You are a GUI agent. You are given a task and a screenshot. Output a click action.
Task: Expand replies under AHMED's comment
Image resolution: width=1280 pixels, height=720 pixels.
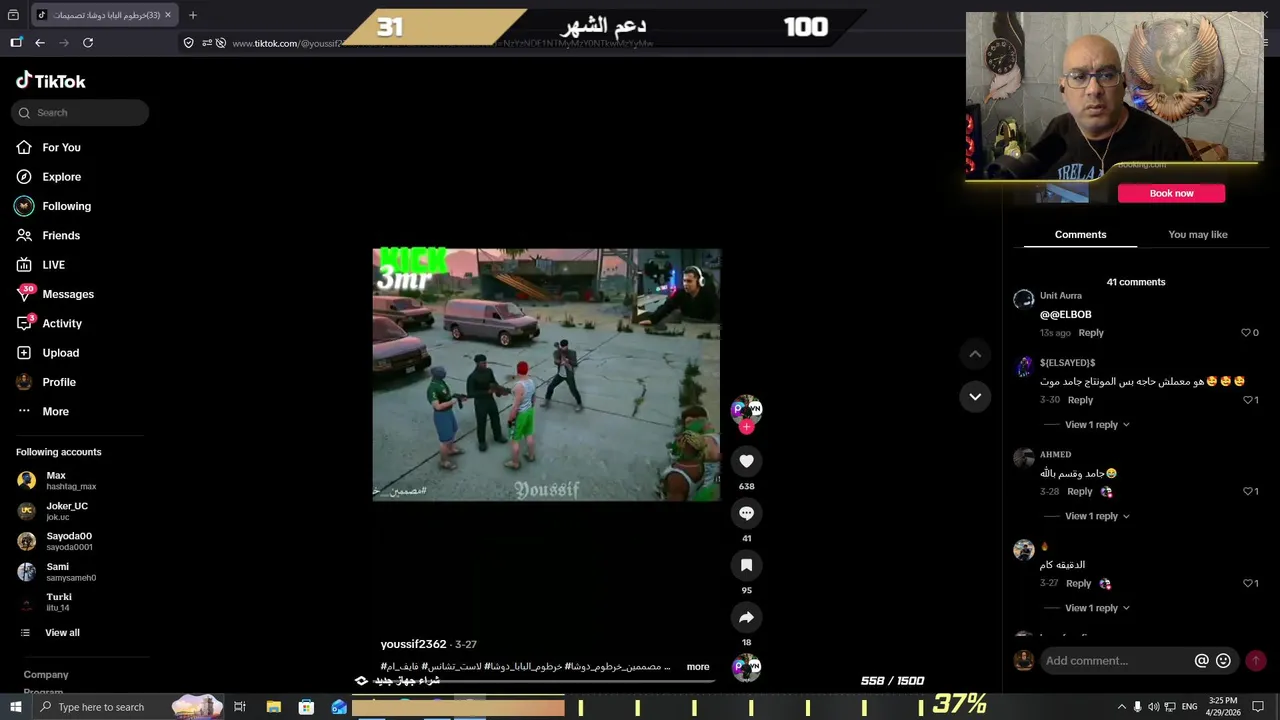point(1097,516)
